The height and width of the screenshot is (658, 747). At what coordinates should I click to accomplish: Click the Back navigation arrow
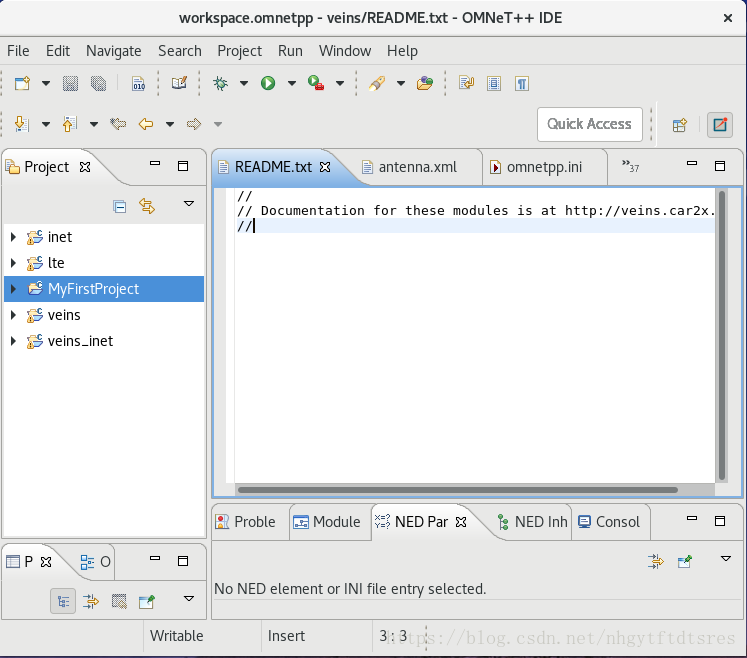pos(146,124)
